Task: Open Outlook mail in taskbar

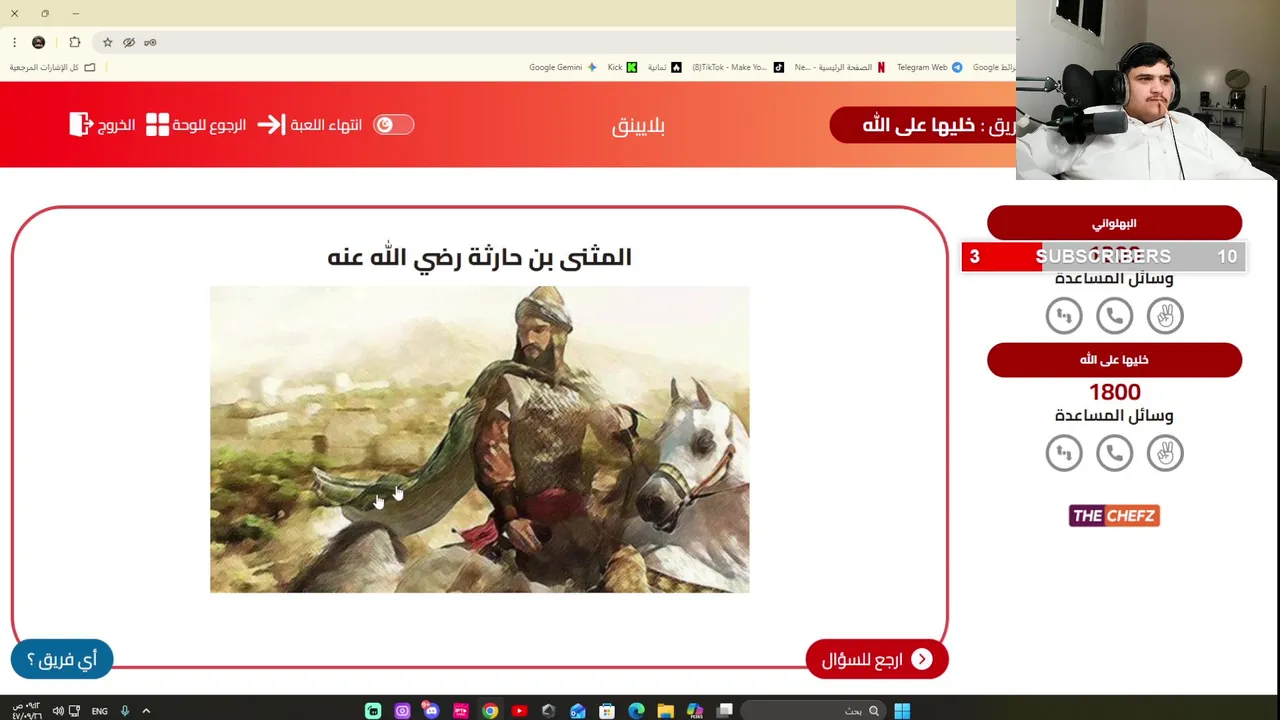Action: 578,711
